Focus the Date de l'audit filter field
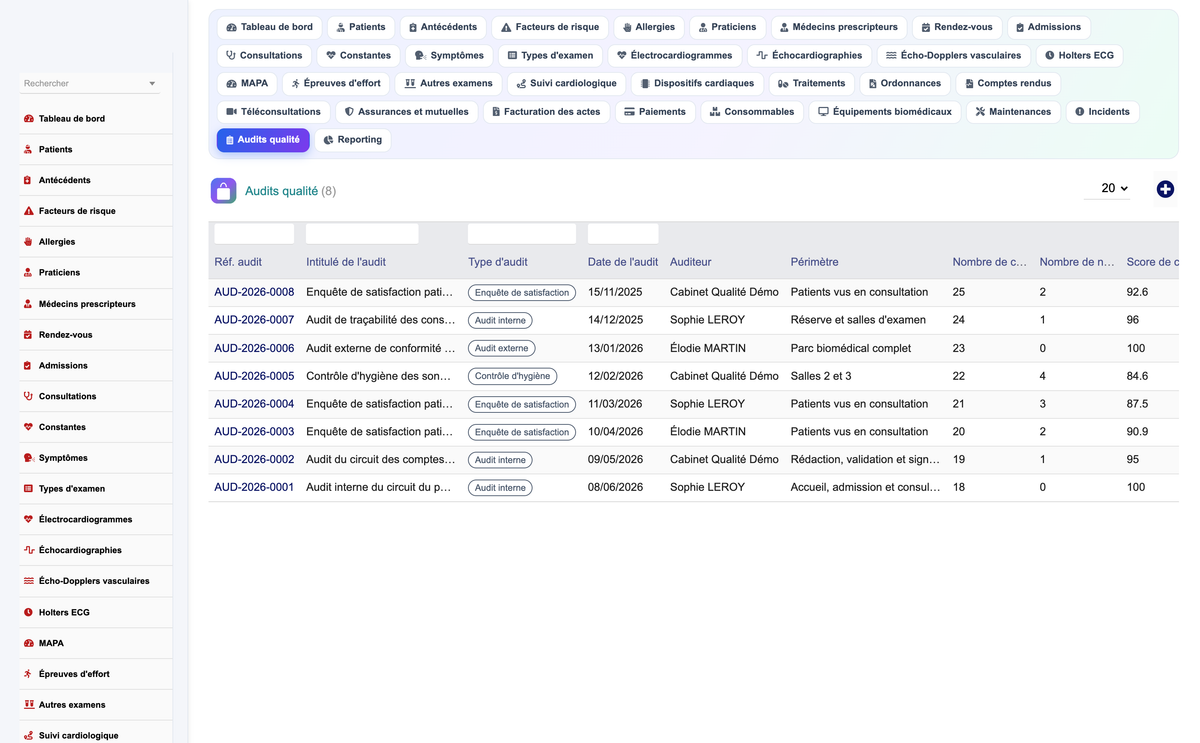The image size is (1200, 743). [x=623, y=234]
